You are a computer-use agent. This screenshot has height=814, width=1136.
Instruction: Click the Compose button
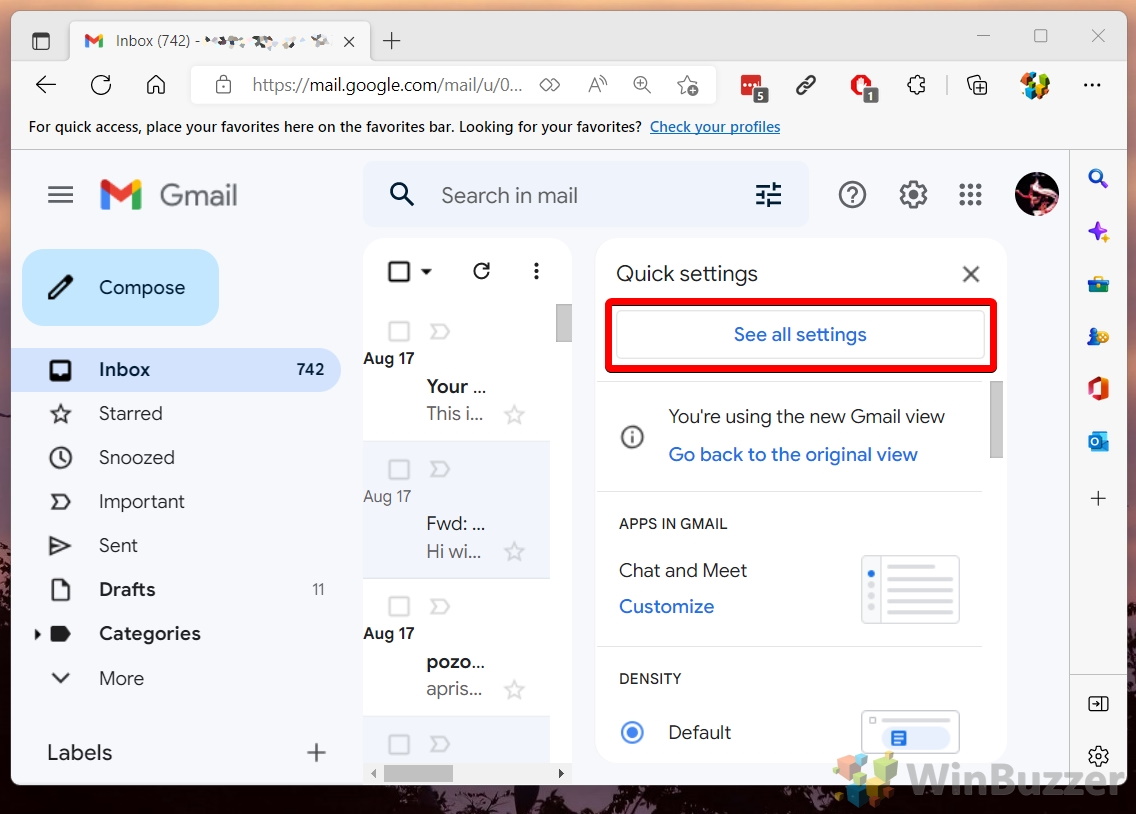click(x=120, y=288)
